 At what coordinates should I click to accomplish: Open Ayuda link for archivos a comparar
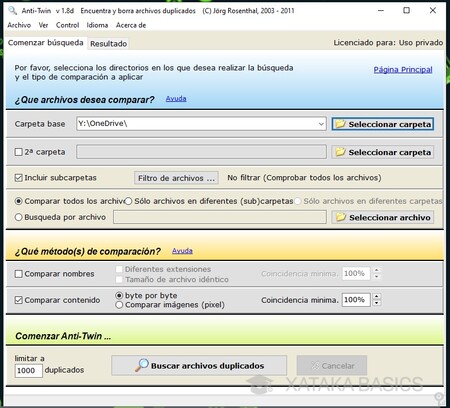[176, 99]
